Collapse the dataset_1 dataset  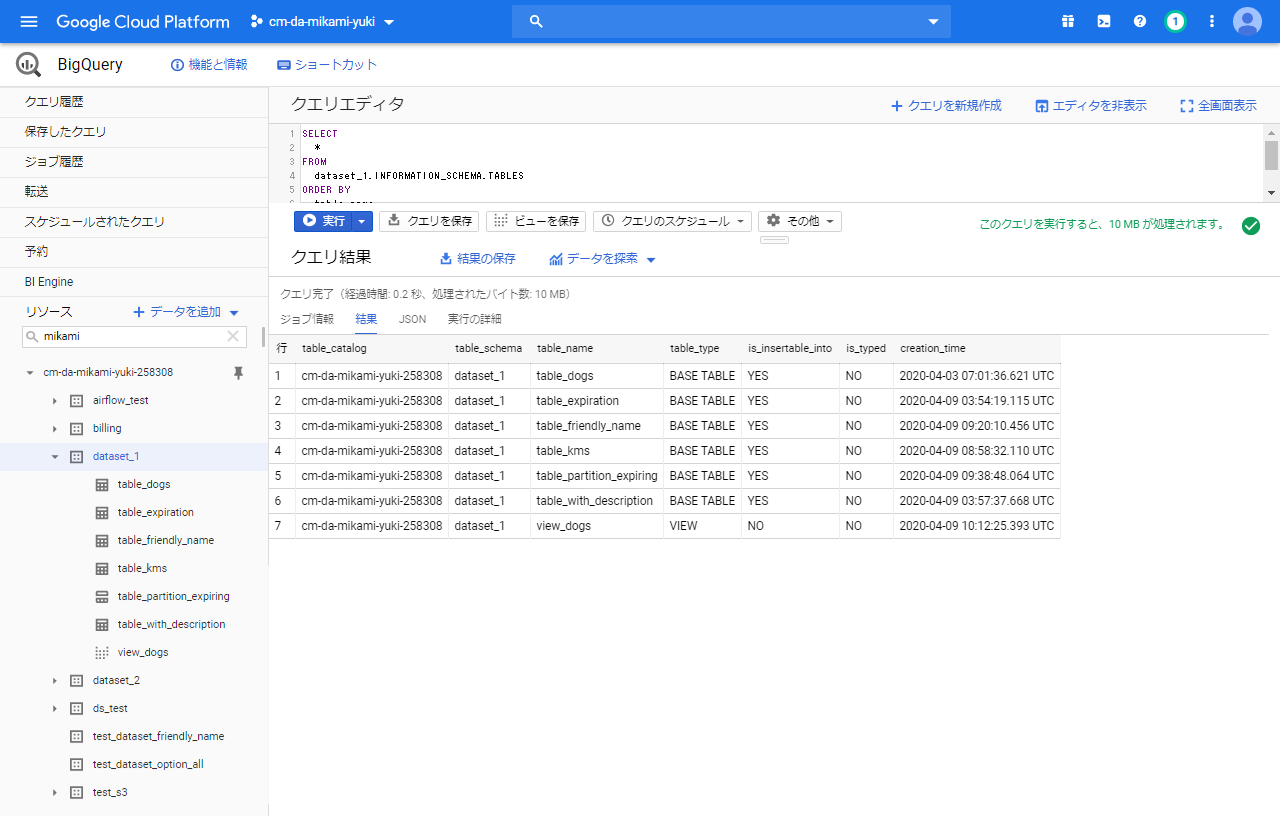tap(55, 455)
